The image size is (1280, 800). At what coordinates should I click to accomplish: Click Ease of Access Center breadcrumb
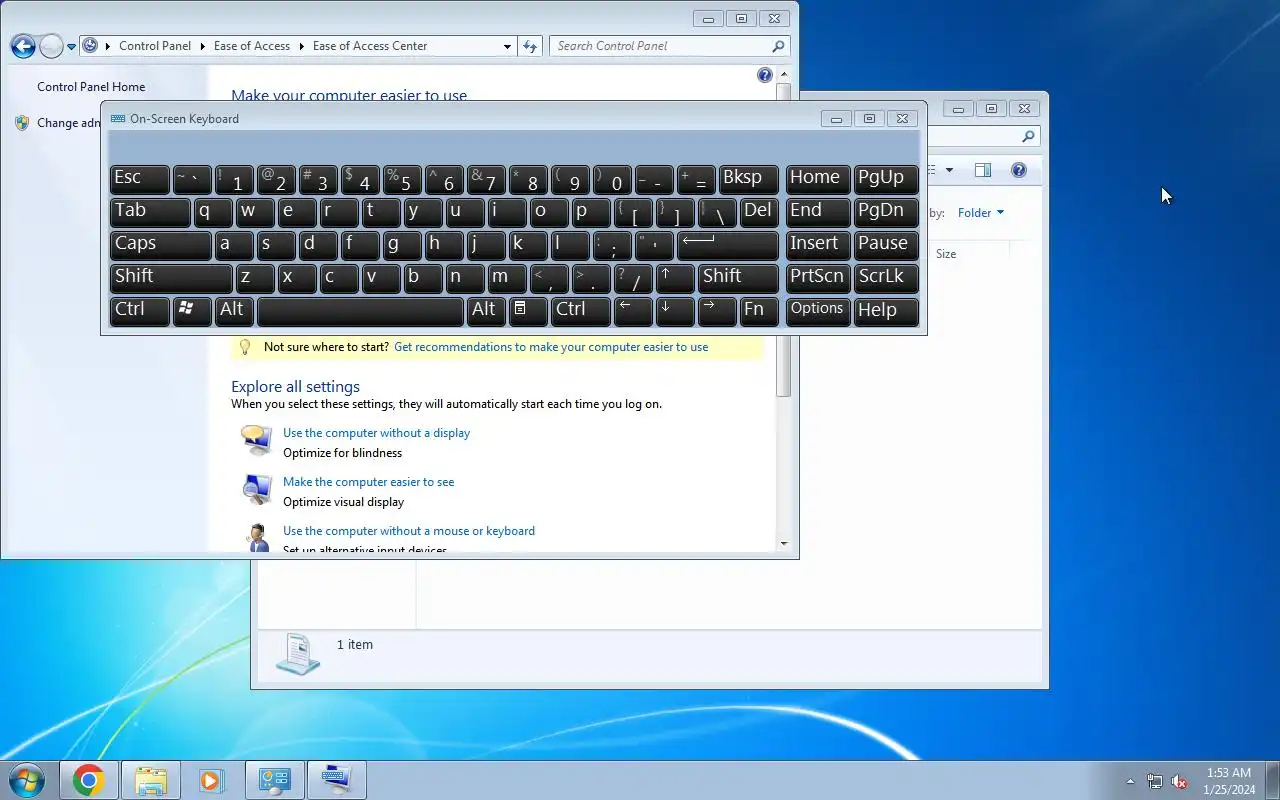(370, 46)
